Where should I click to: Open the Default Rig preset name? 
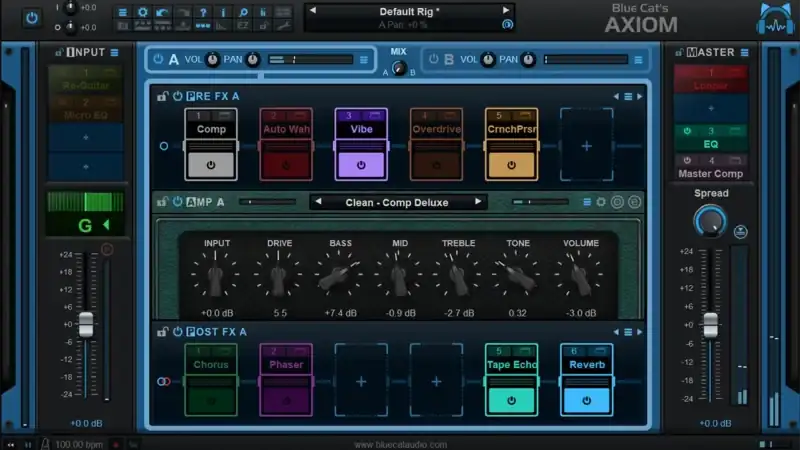point(409,11)
